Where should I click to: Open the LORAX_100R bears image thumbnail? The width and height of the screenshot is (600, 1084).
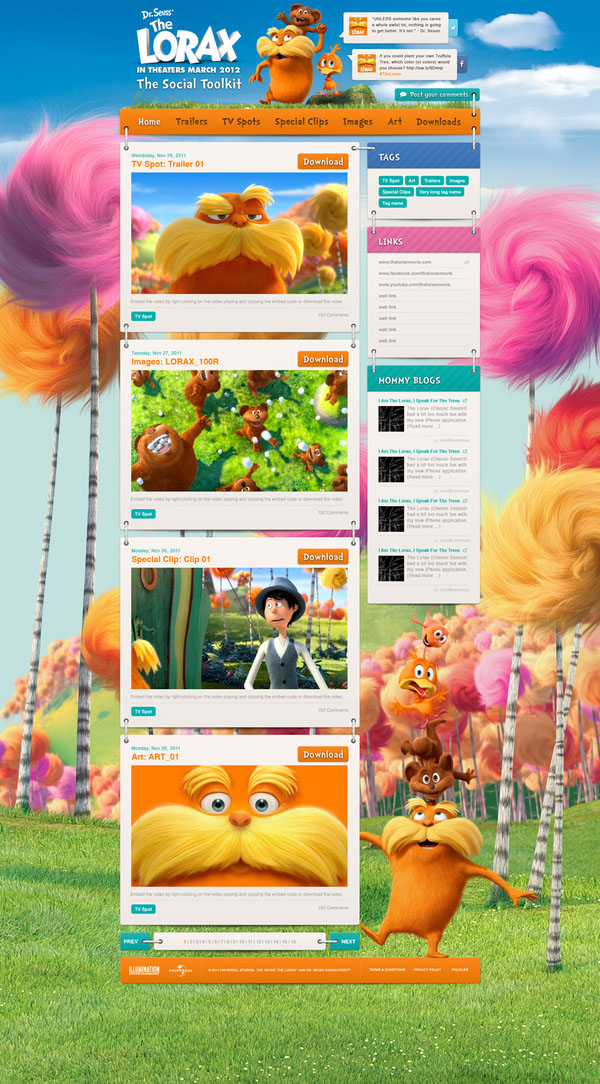239,431
